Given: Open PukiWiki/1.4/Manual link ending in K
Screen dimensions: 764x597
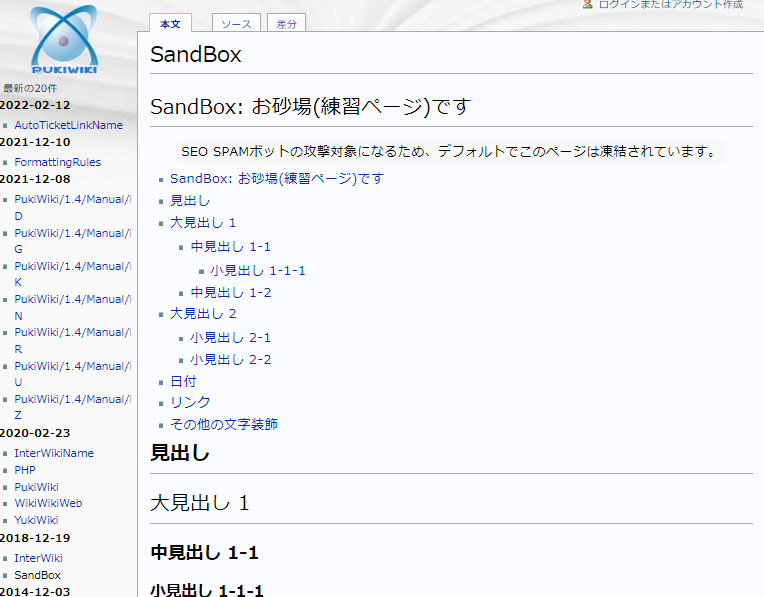Looking at the screenshot, I should [73, 274].
